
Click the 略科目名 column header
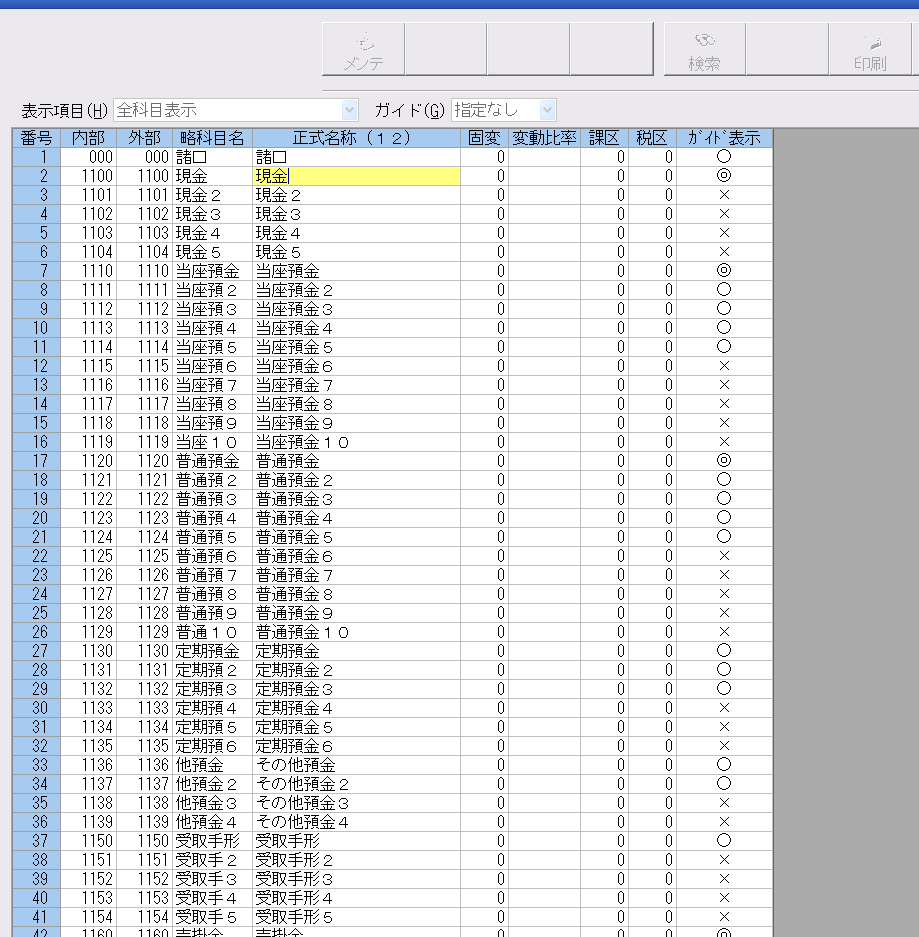[x=212, y=138]
